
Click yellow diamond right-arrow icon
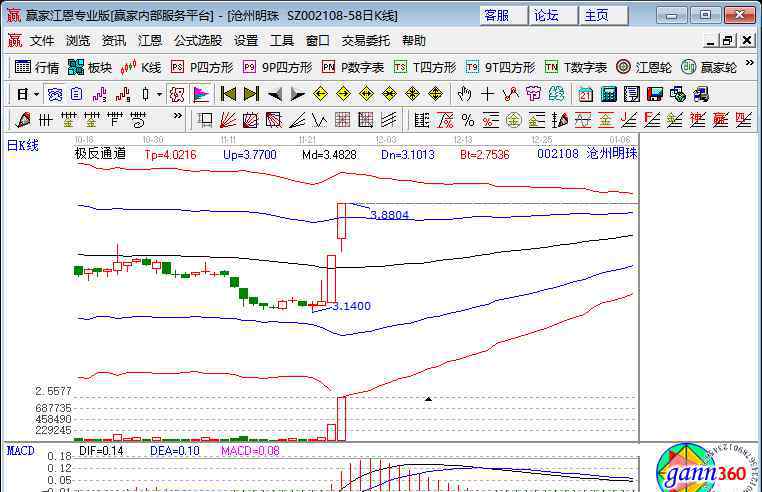click(x=344, y=94)
